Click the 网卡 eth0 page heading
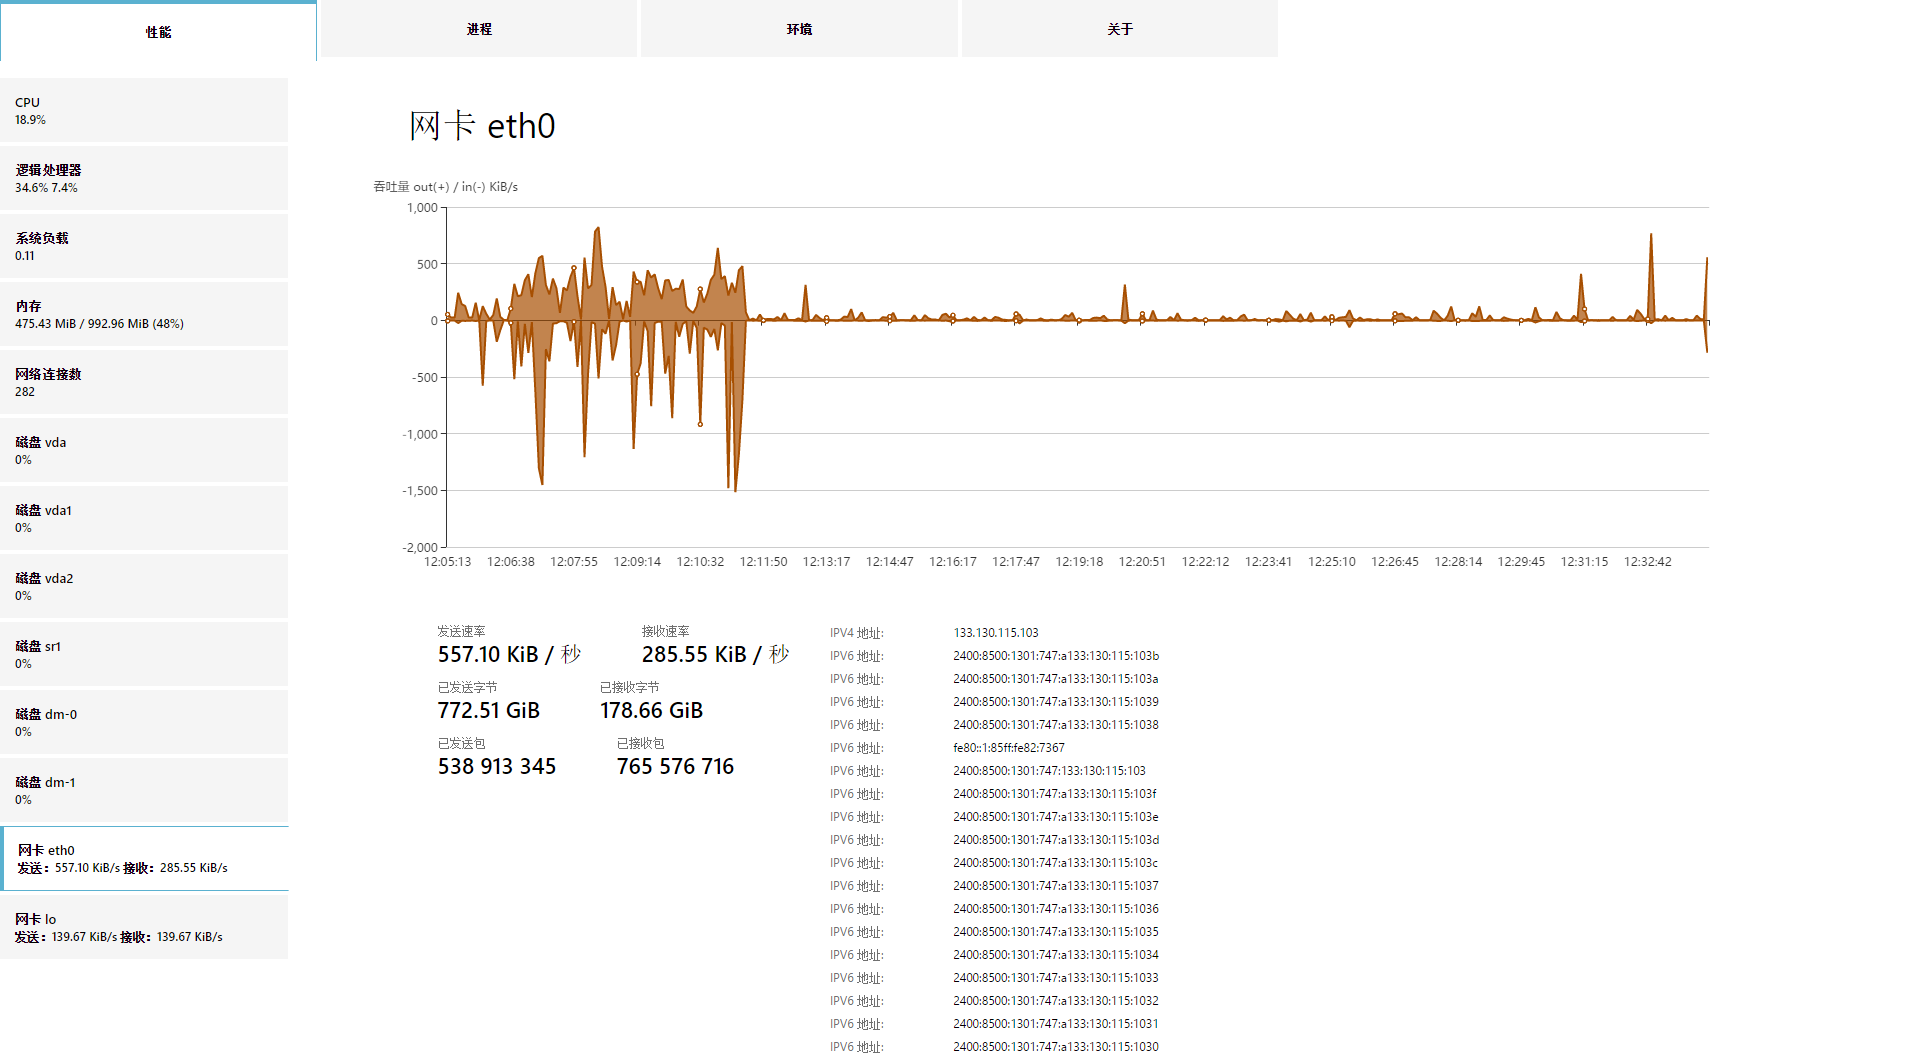This screenshot has height=1061, width=1920. [482, 126]
